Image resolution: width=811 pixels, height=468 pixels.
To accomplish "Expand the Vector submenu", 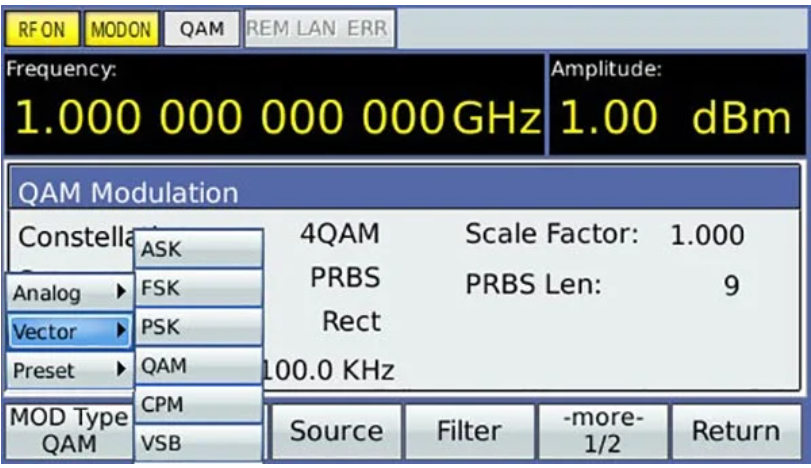I will [x=67, y=331].
